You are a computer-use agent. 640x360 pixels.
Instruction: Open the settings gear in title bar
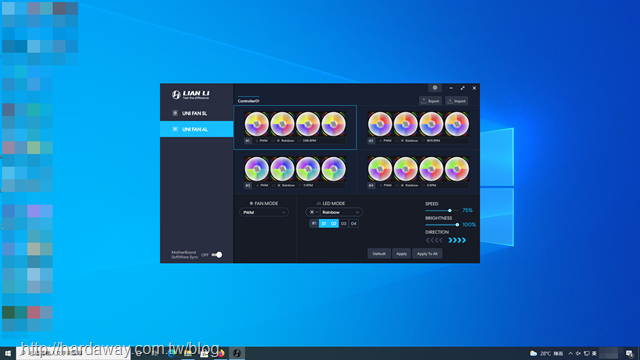point(435,88)
